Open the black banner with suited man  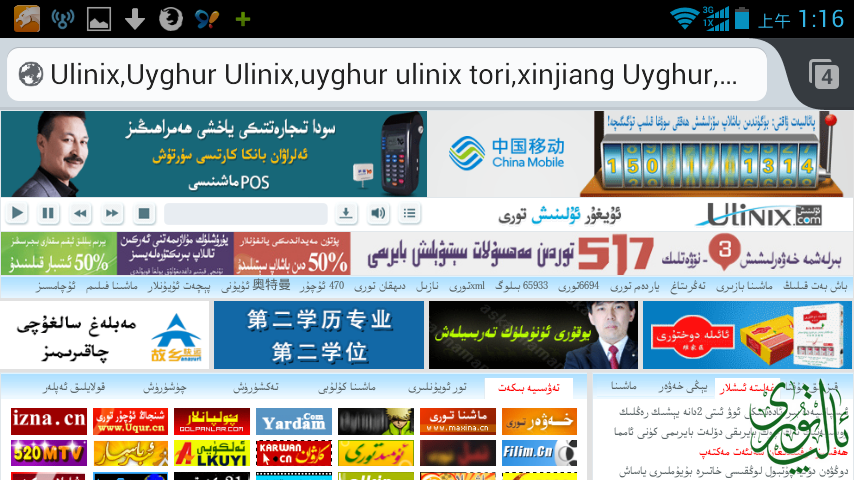click(533, 335)
